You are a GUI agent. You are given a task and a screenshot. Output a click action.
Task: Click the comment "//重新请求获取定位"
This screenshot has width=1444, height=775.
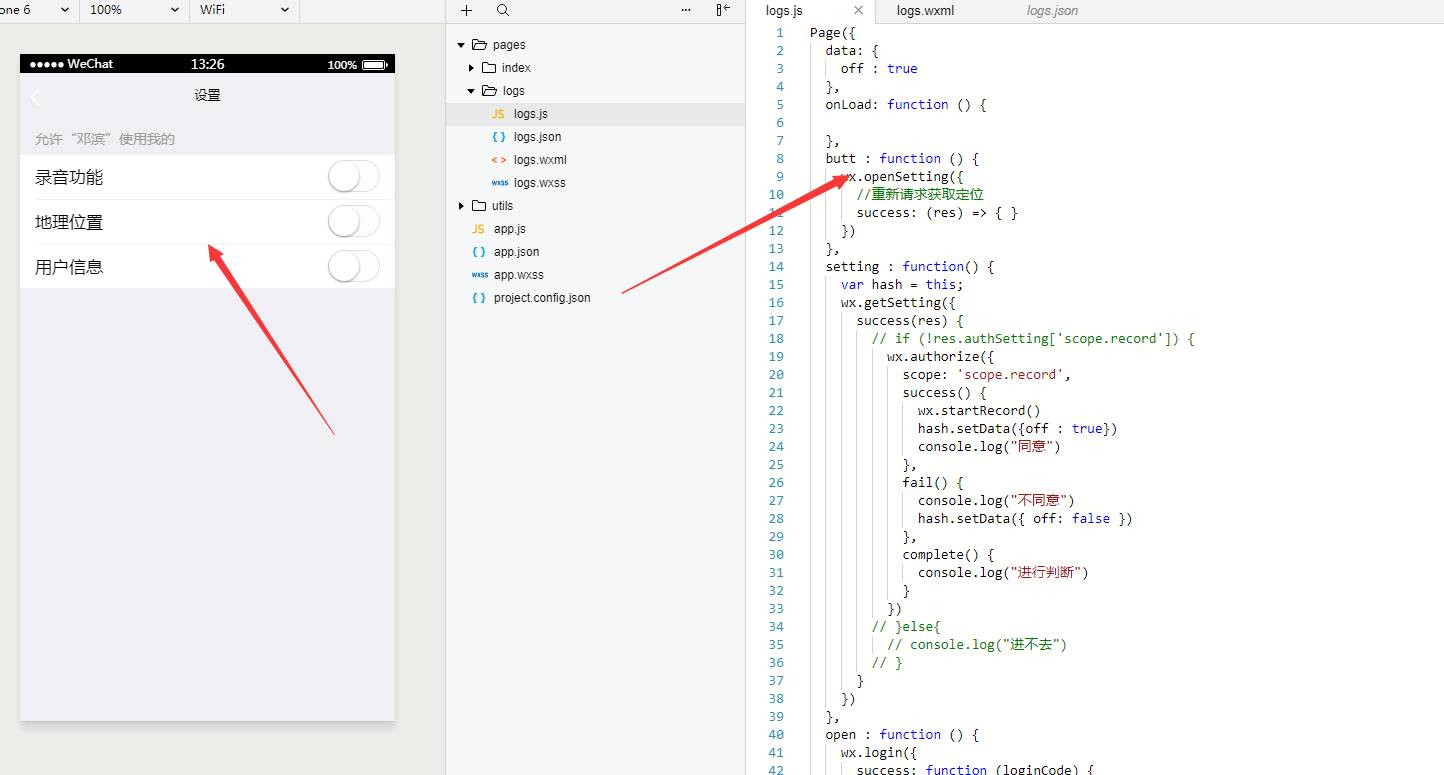click(x=920, y=195)
